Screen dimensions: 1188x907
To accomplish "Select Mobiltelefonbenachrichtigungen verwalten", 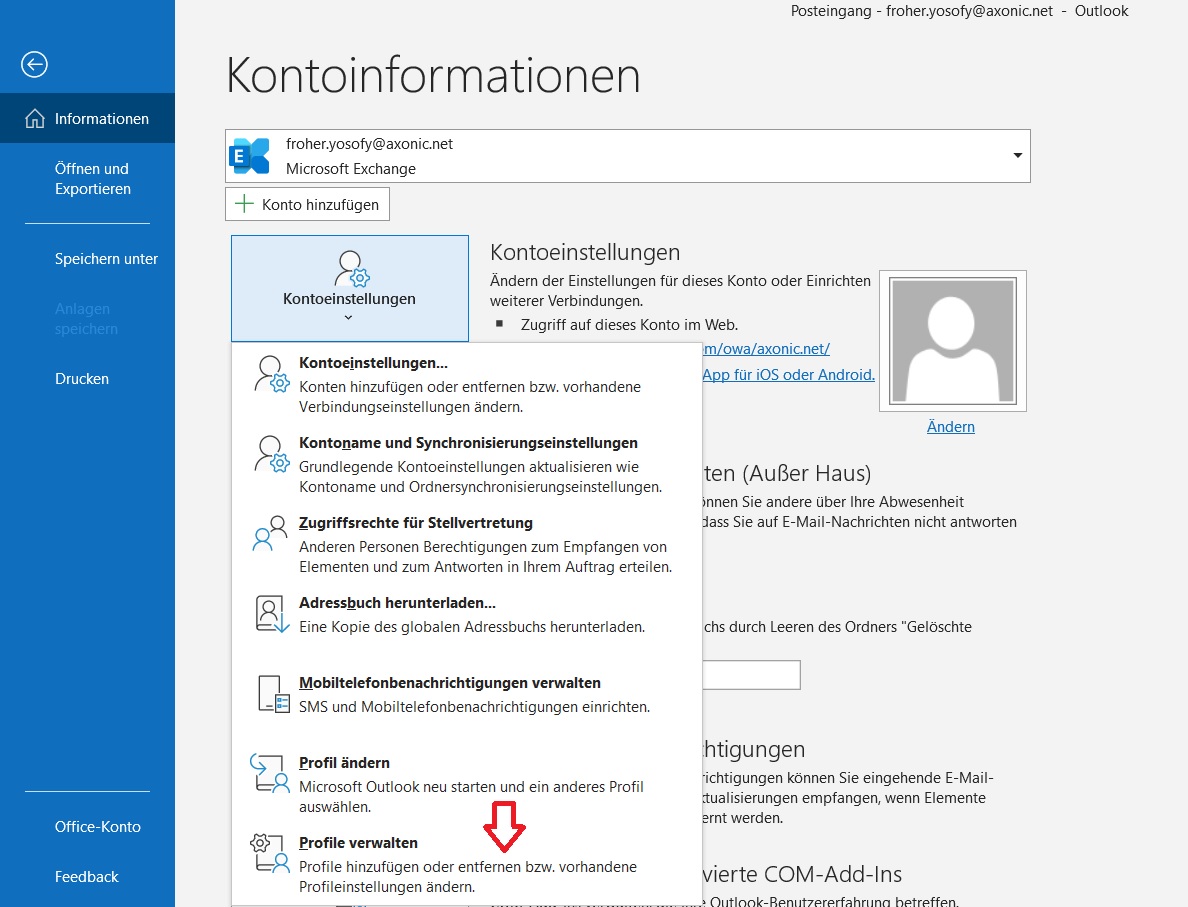I will coord(466,694).
